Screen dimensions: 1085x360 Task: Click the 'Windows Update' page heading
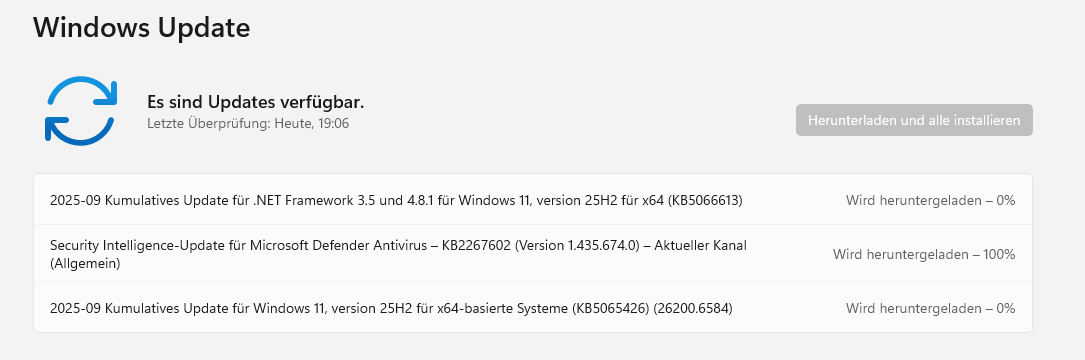(x=142, y=28)
